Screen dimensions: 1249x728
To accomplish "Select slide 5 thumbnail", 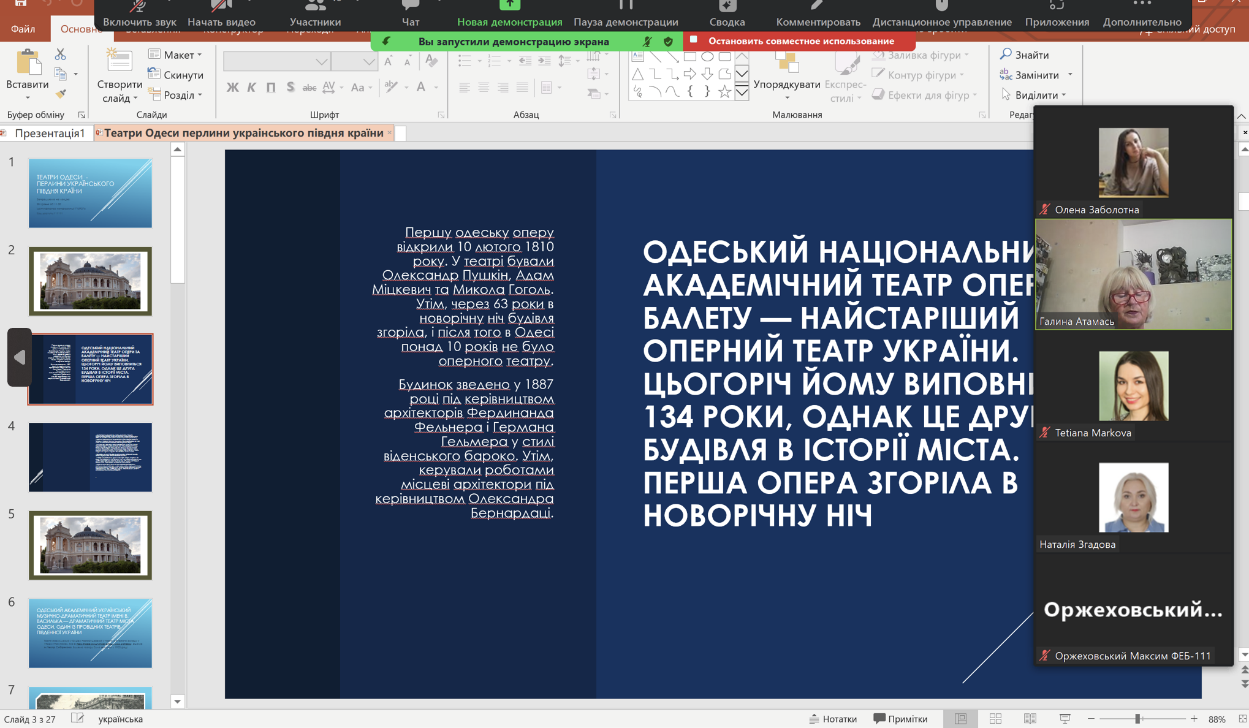I will (x=90, y=545).
